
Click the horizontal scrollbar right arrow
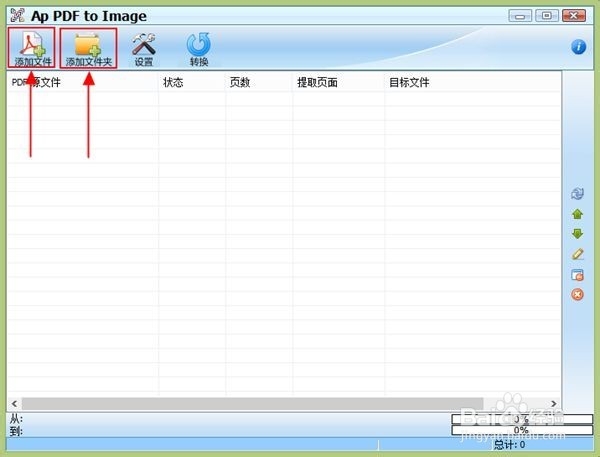click(553, 403)
